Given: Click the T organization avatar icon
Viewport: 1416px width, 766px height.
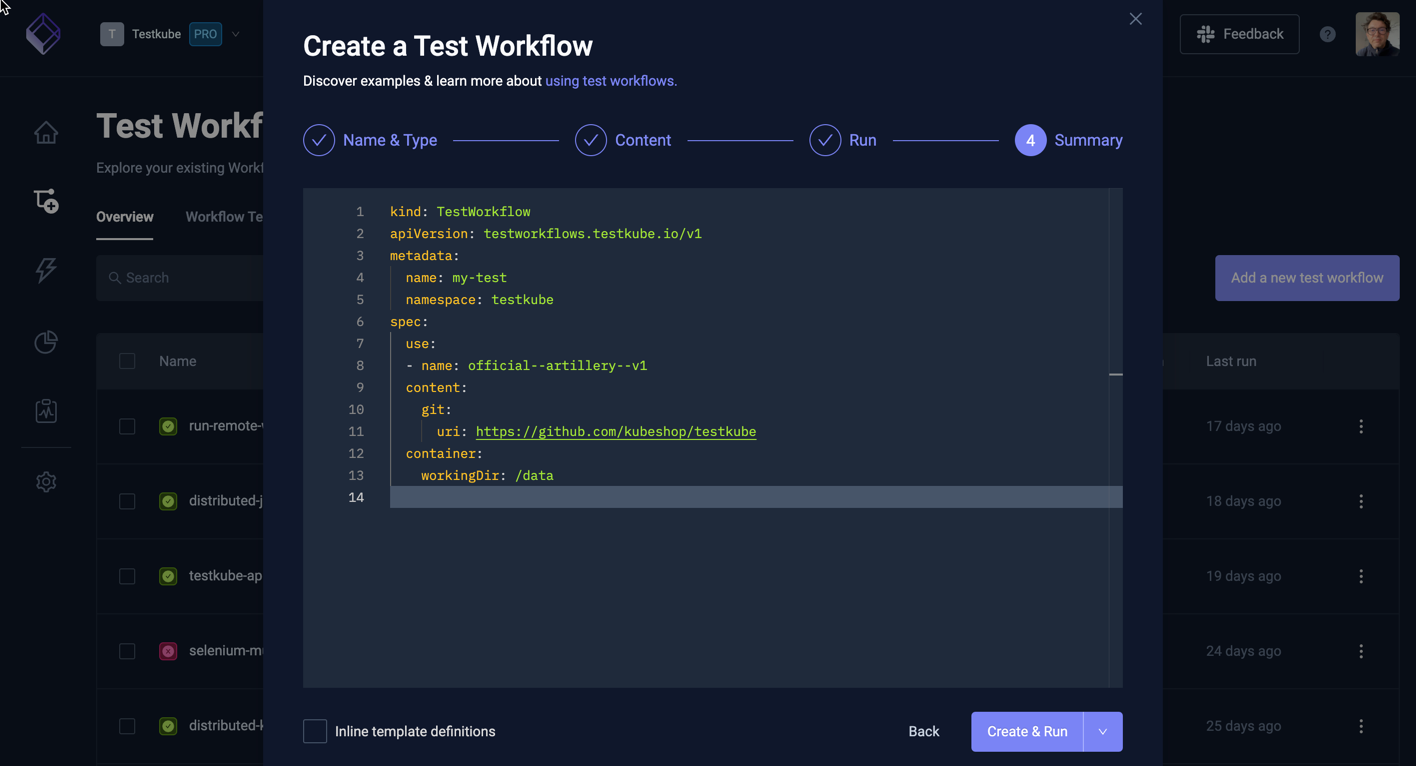Looking at the screenshot, I should click(112, 34).
